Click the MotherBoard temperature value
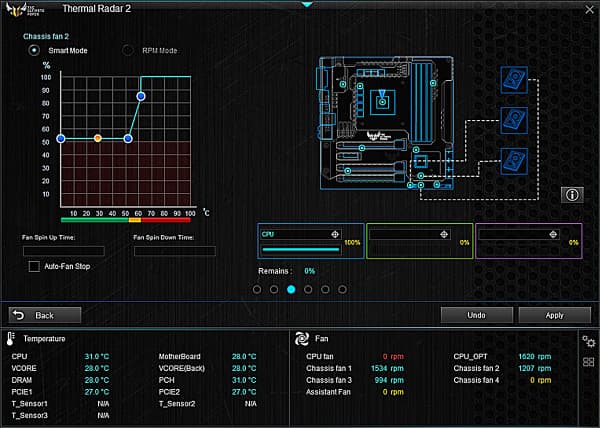Image resolution: width=600 pixels, height=428 pixels. click(244, 356)
